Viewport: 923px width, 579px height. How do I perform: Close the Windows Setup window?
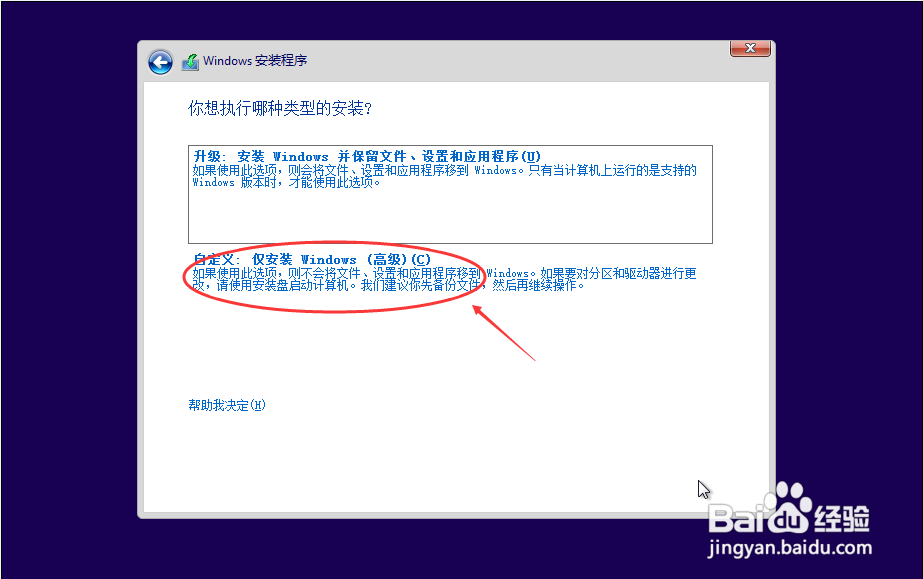pos(750,48)
